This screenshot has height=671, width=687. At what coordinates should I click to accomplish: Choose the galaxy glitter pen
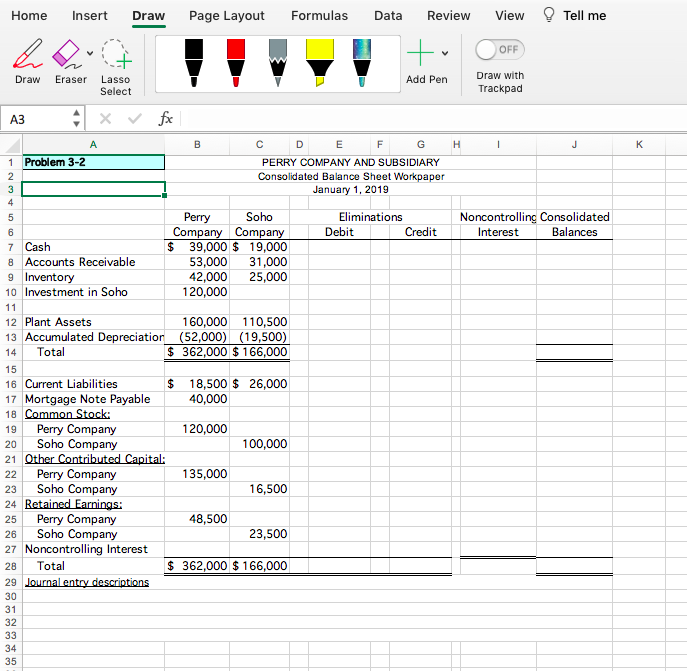362,63
